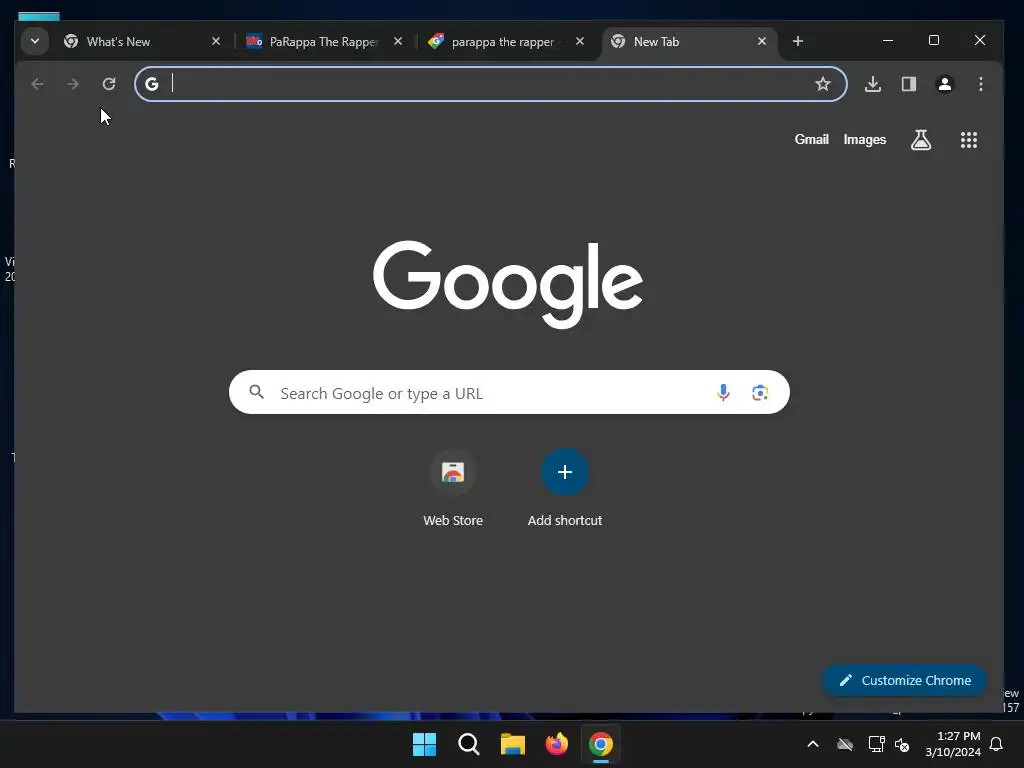
Task: Click the back navigation arrow
Action: pyautogui.click(x=37, y=84)
